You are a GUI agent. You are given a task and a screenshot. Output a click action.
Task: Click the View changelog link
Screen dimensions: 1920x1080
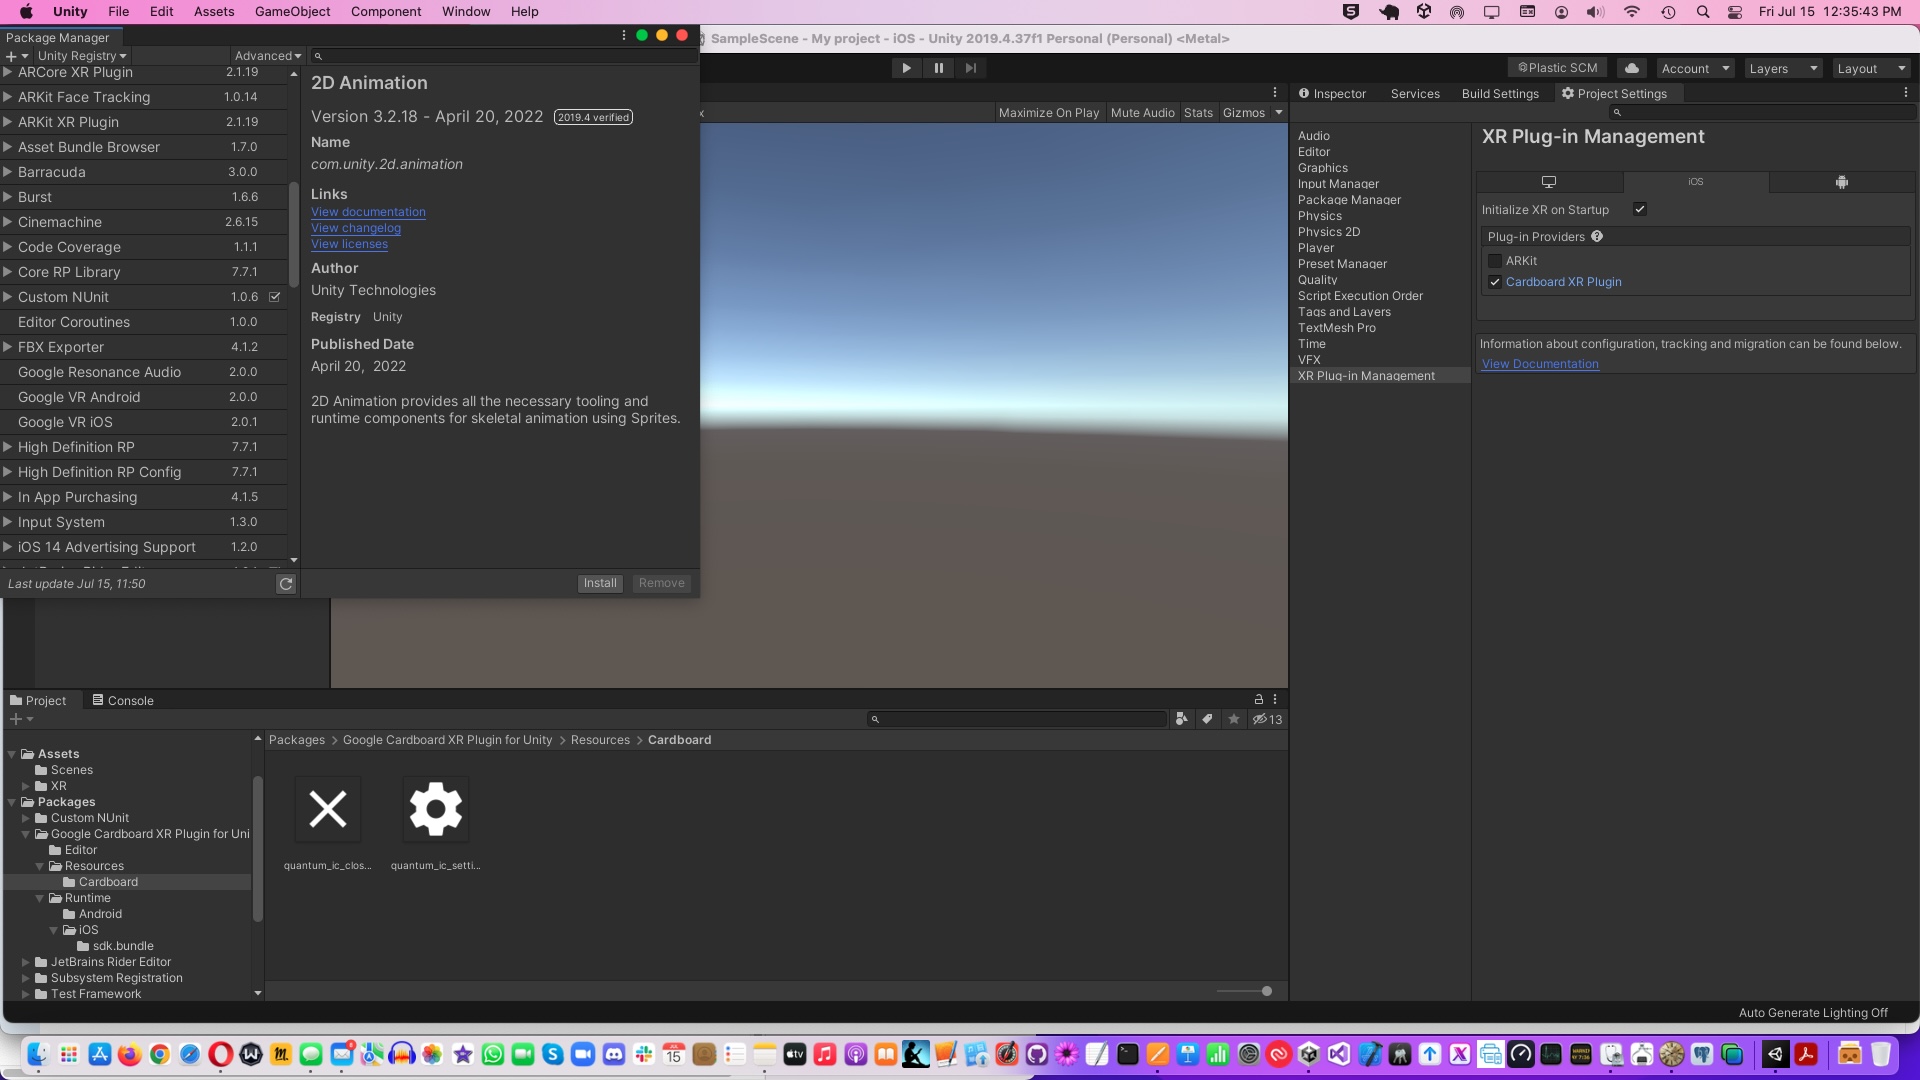click(355, 228)
